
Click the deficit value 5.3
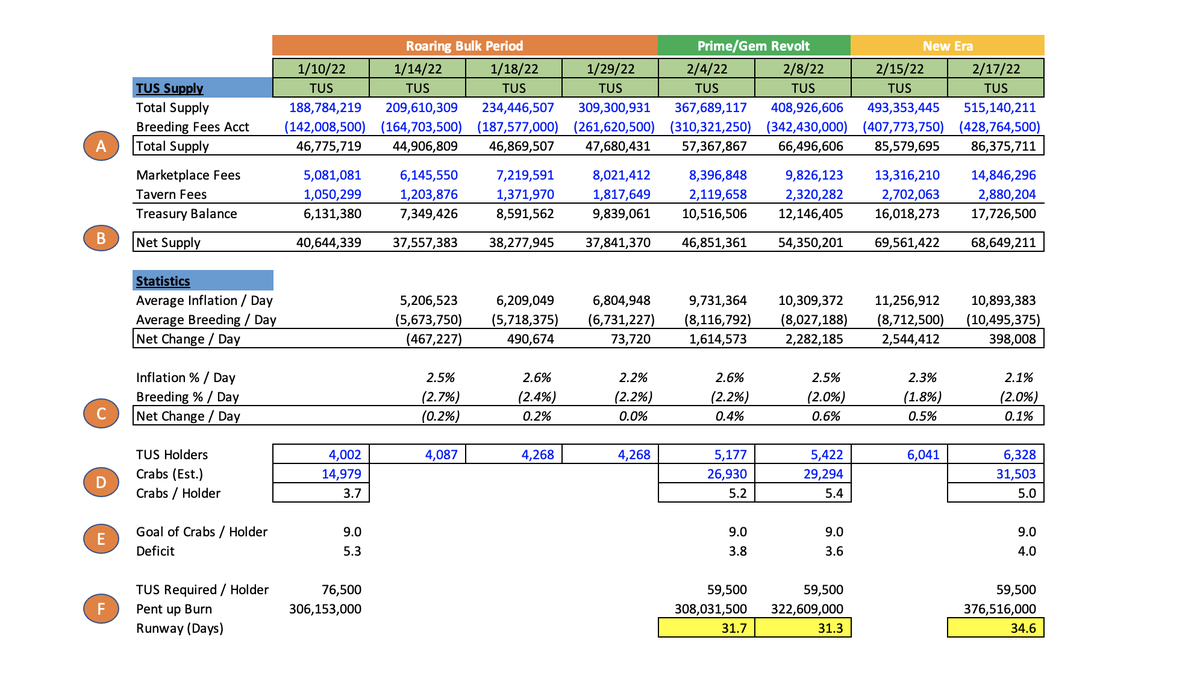[x=351, y=551]
